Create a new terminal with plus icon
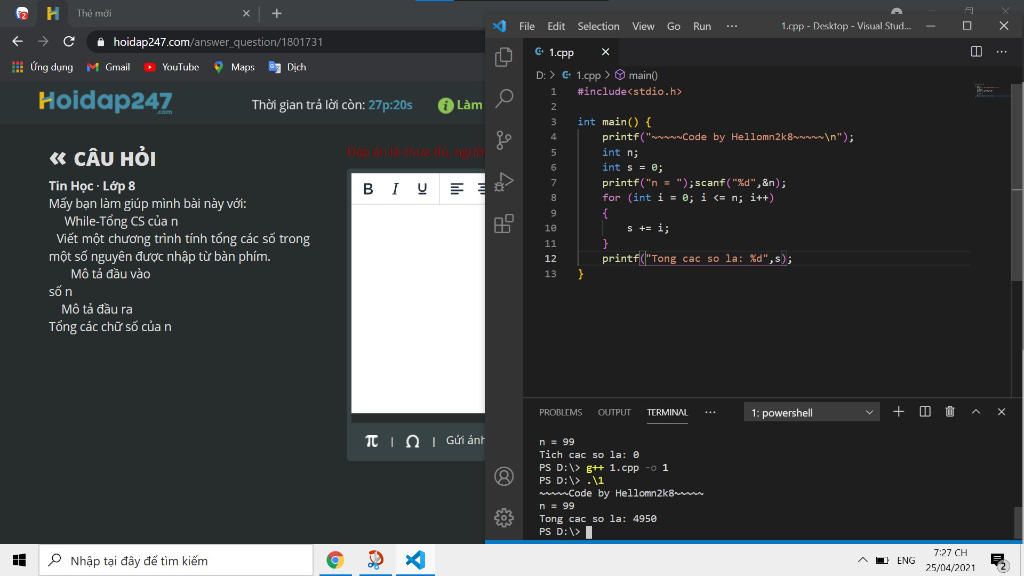 click(x=899, y=411)
